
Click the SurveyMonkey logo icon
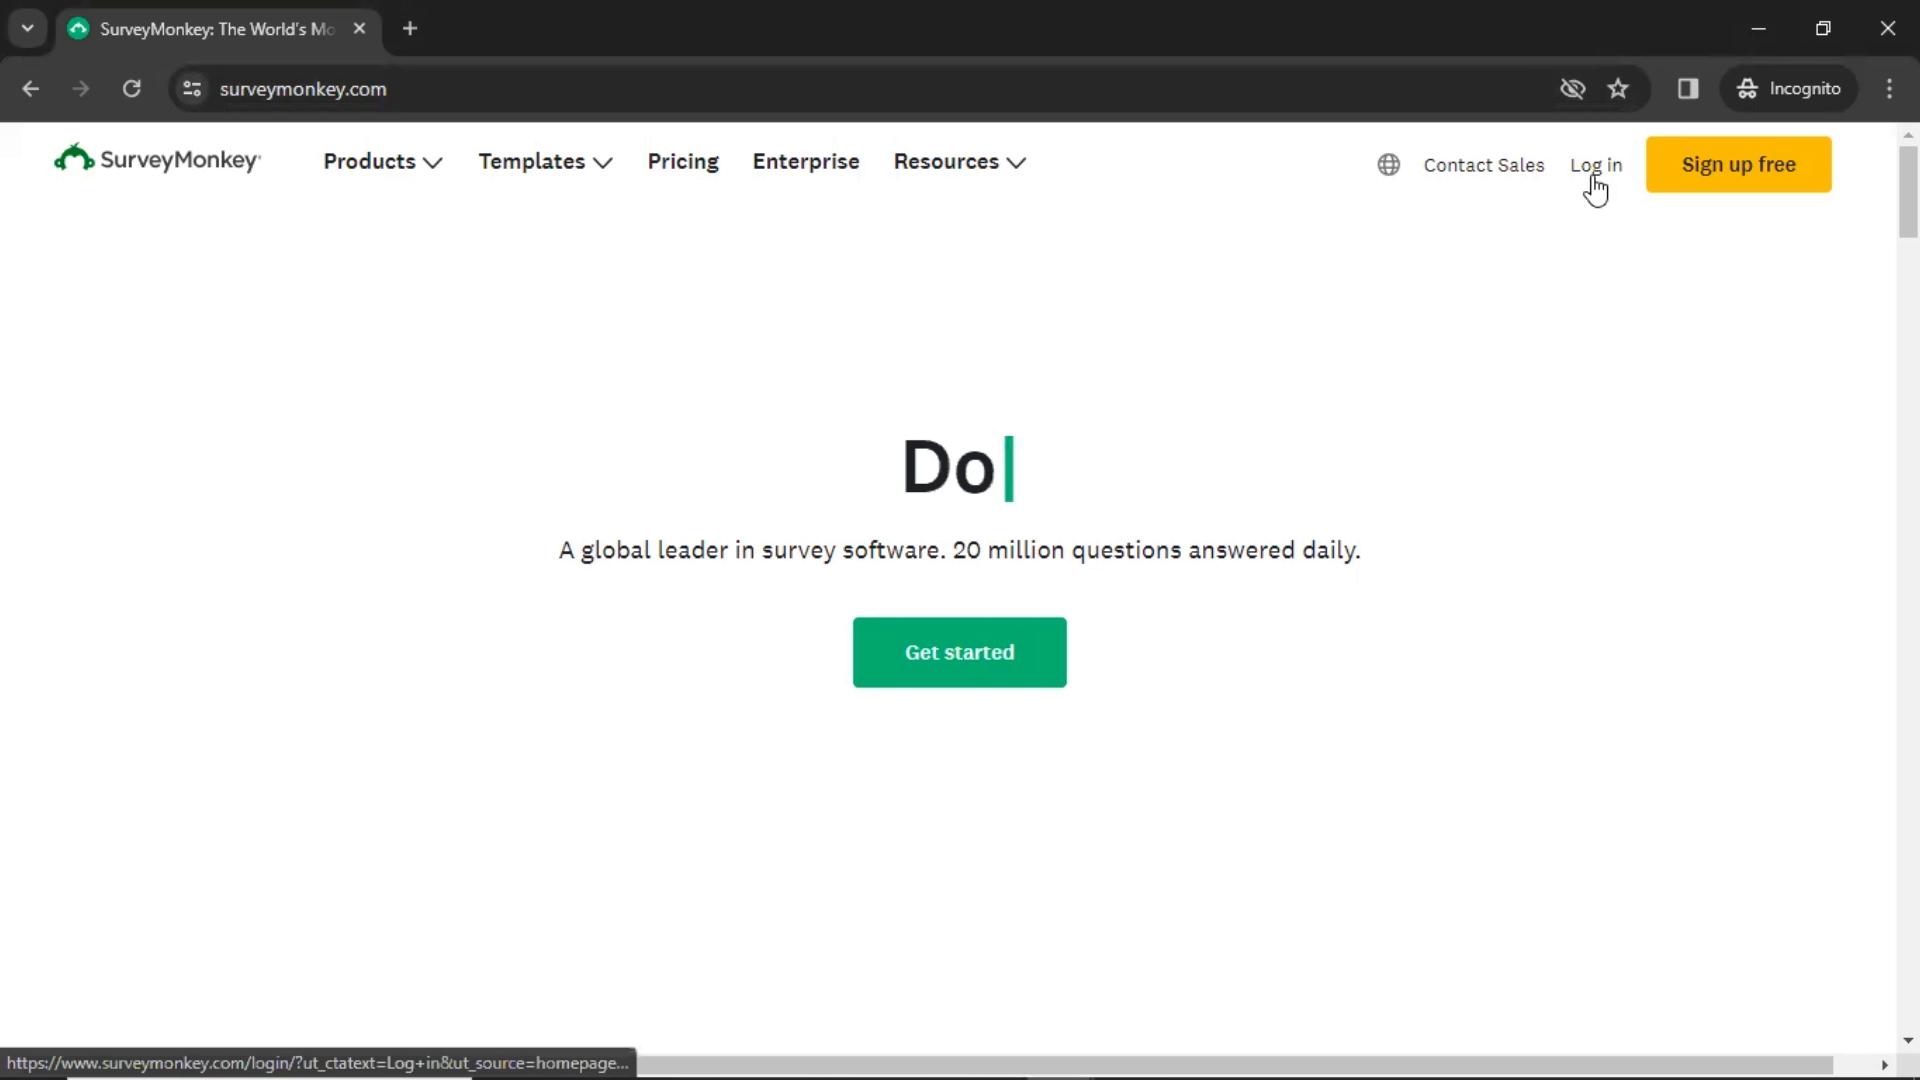(69, 158)
